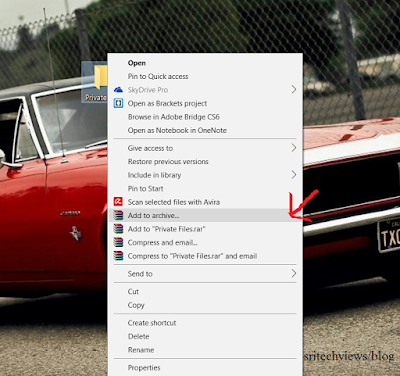Click WinRAR icon beside Add to archive
The height and width of the screenshot is (376, 400).
click(118, 215)
